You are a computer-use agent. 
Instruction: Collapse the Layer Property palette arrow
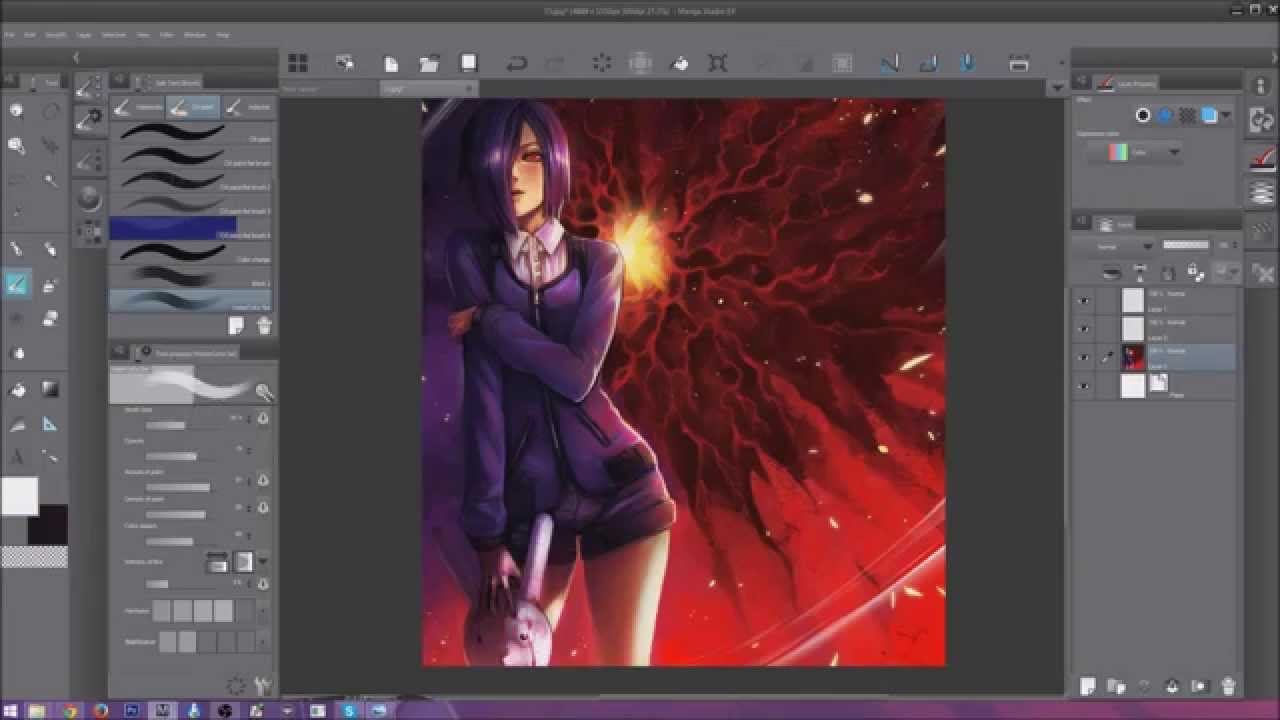pos(1081,82)
